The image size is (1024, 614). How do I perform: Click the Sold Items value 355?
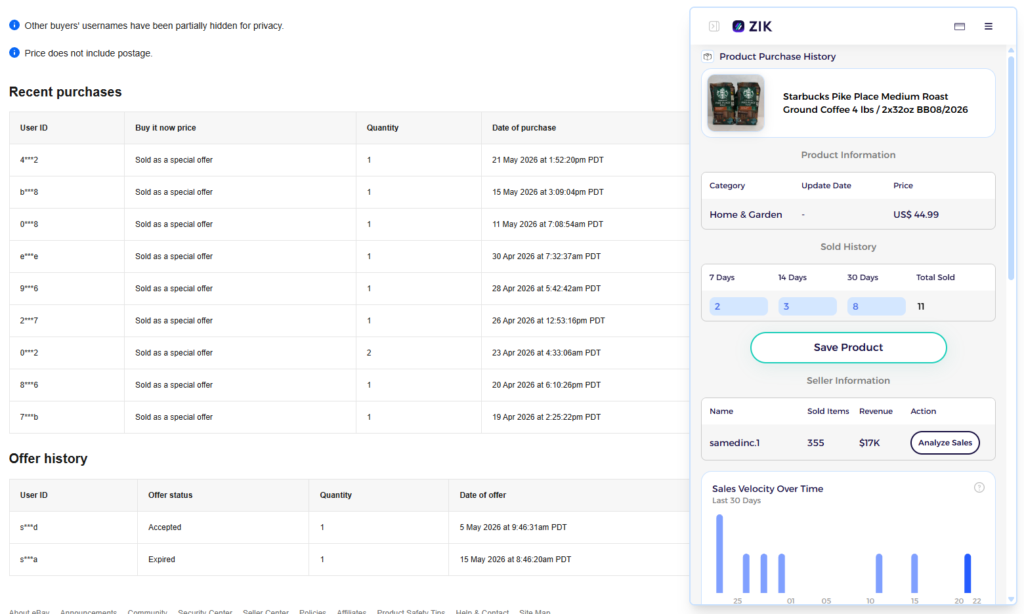pos(815,443)
